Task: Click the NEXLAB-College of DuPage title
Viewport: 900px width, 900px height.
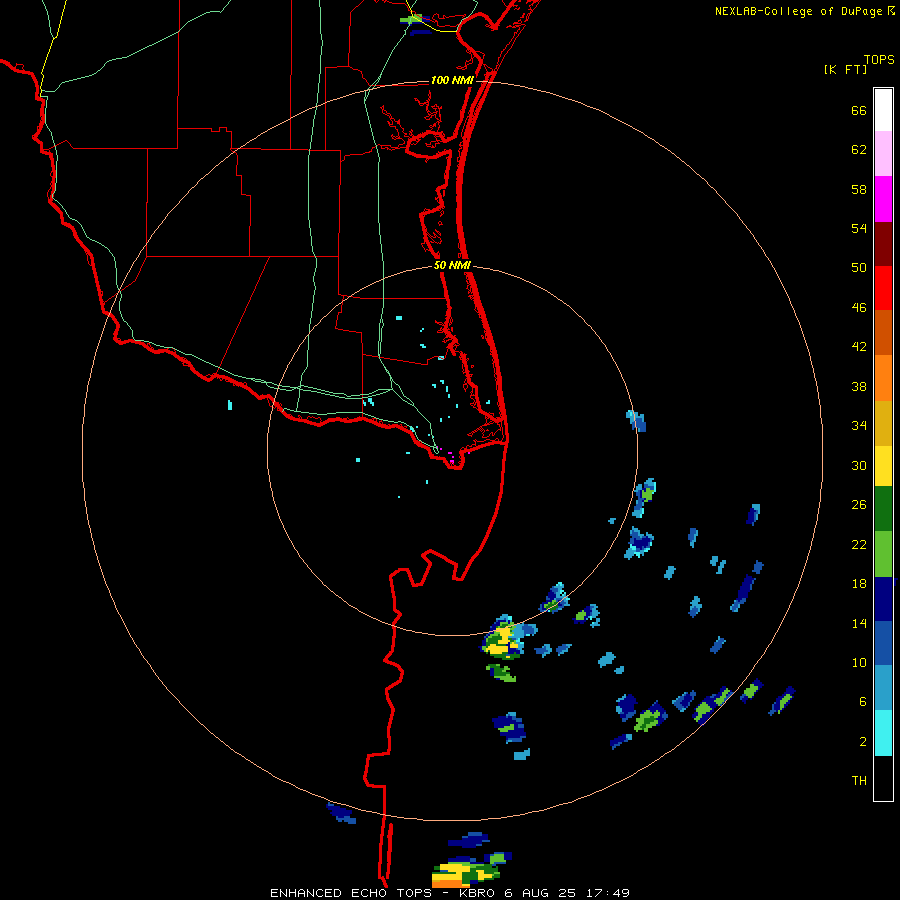Action: [x=799, y=11]
